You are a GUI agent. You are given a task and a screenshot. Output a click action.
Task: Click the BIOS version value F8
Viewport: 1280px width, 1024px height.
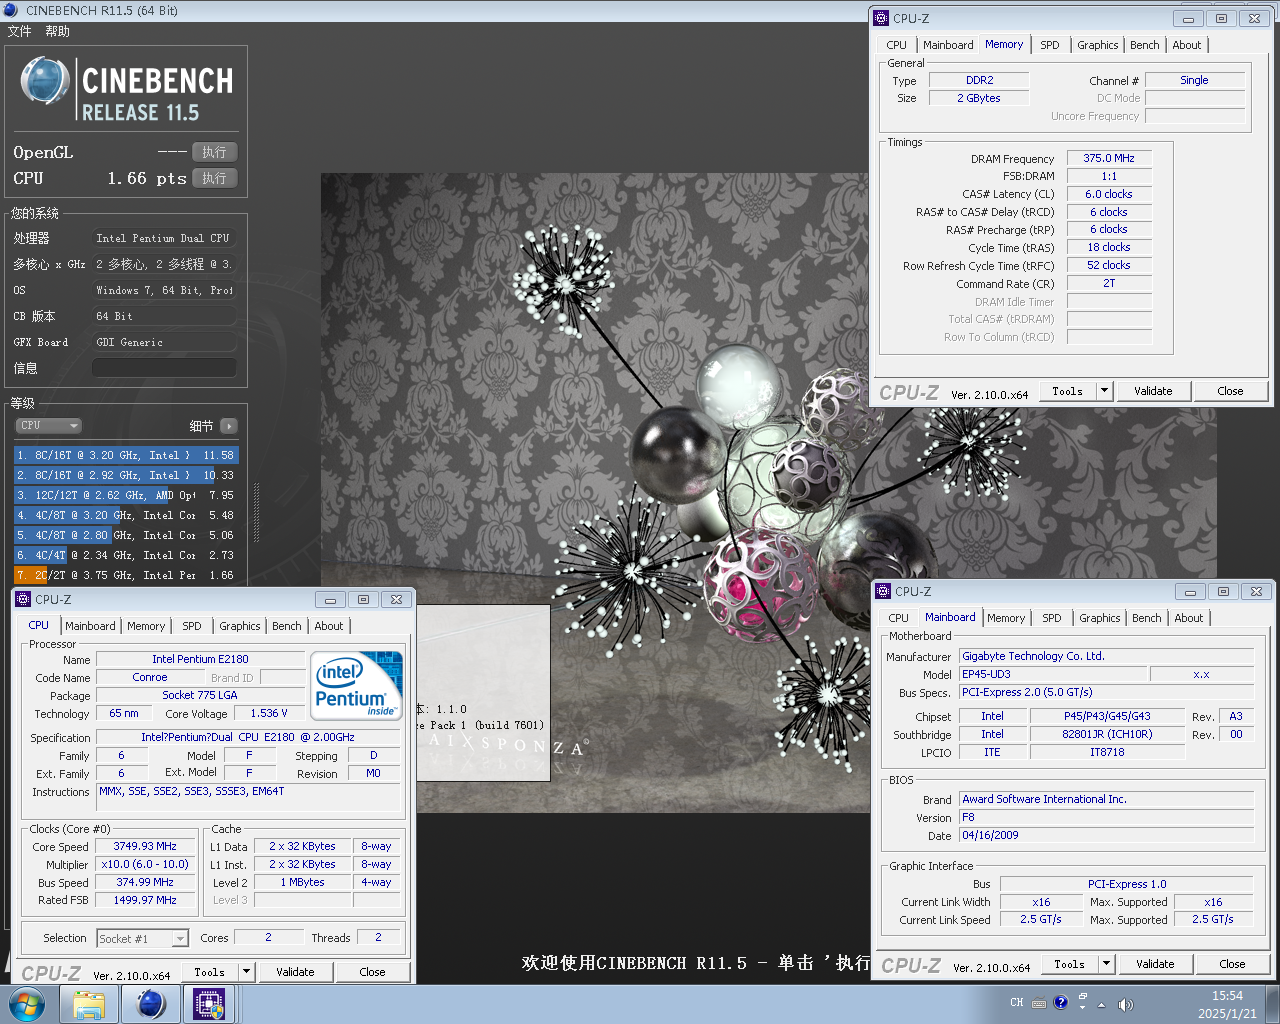1106,817
